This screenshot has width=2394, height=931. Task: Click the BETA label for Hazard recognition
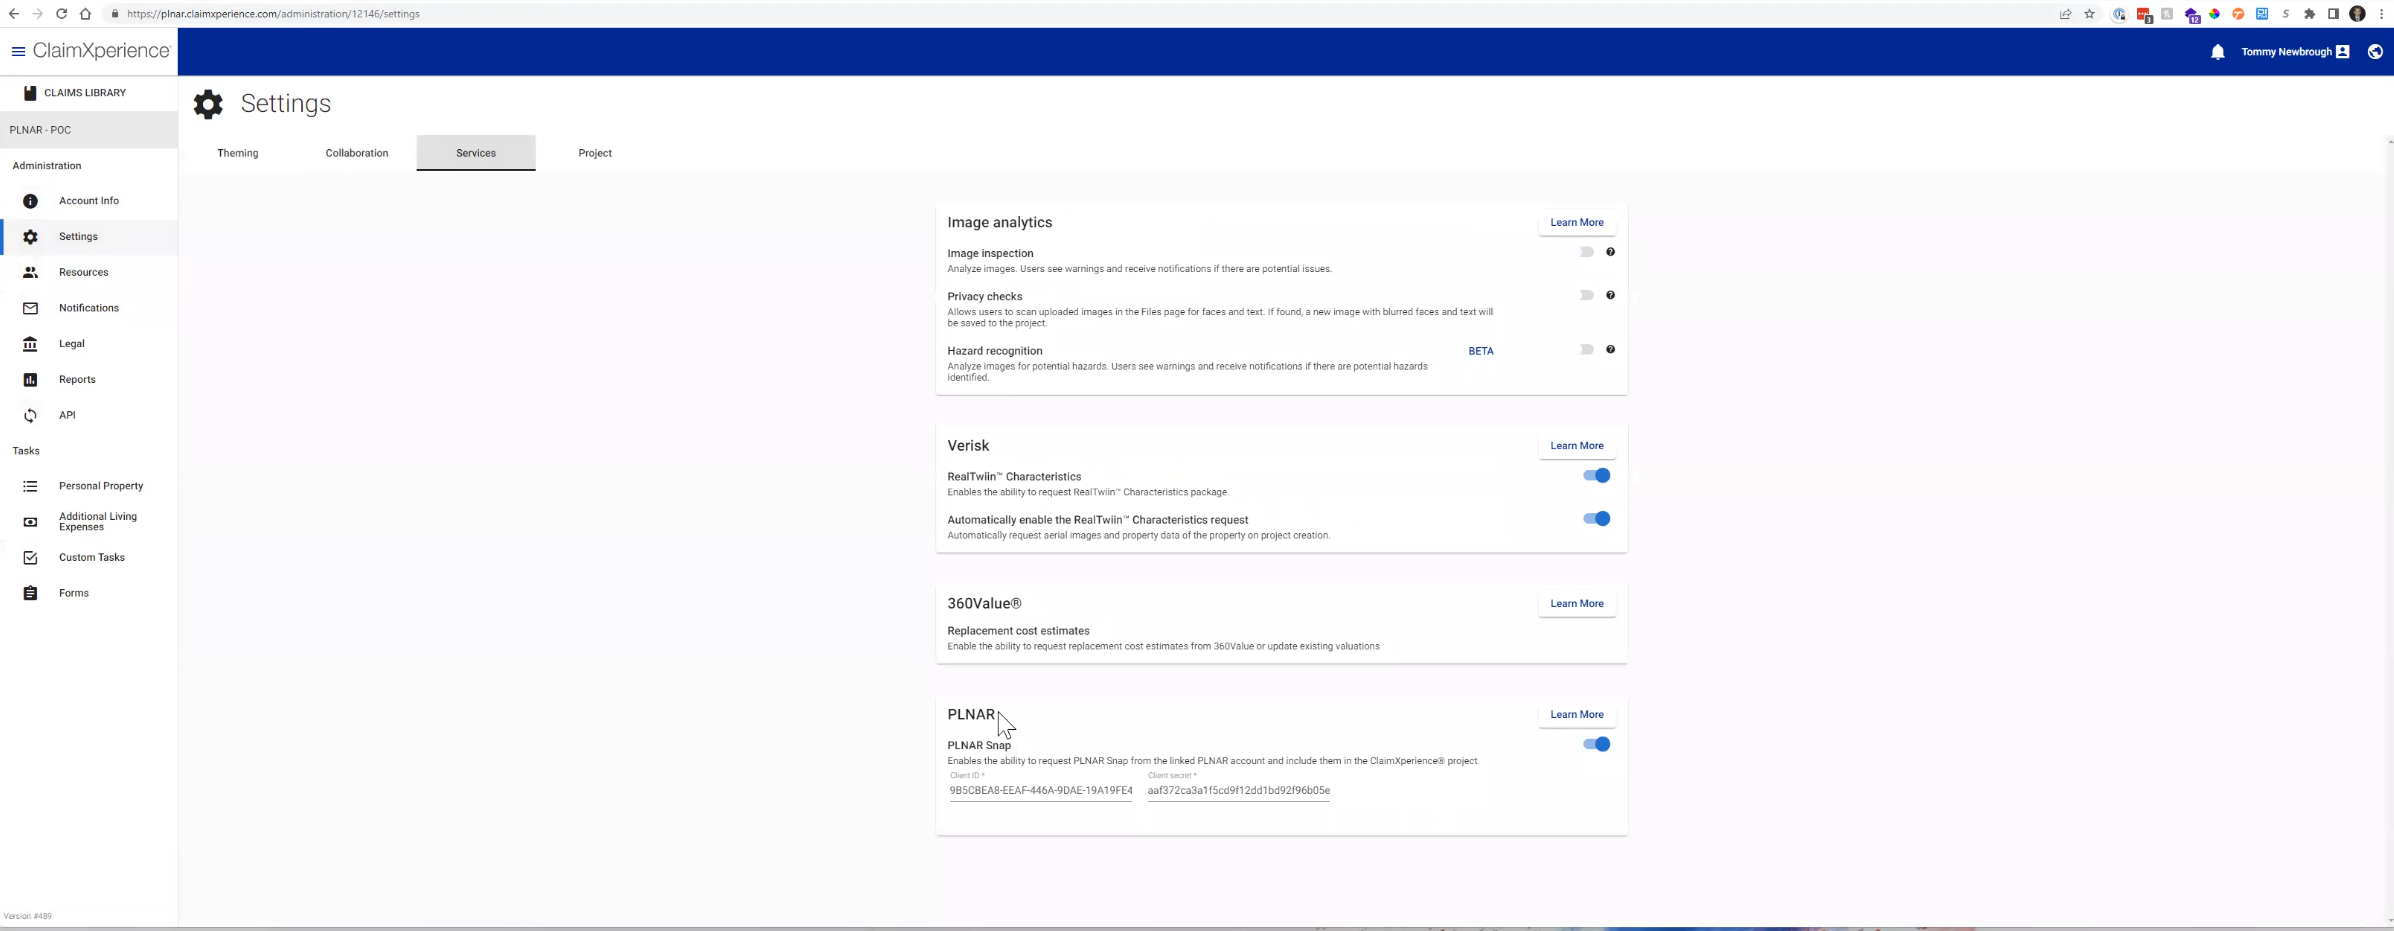(1480, 351)
